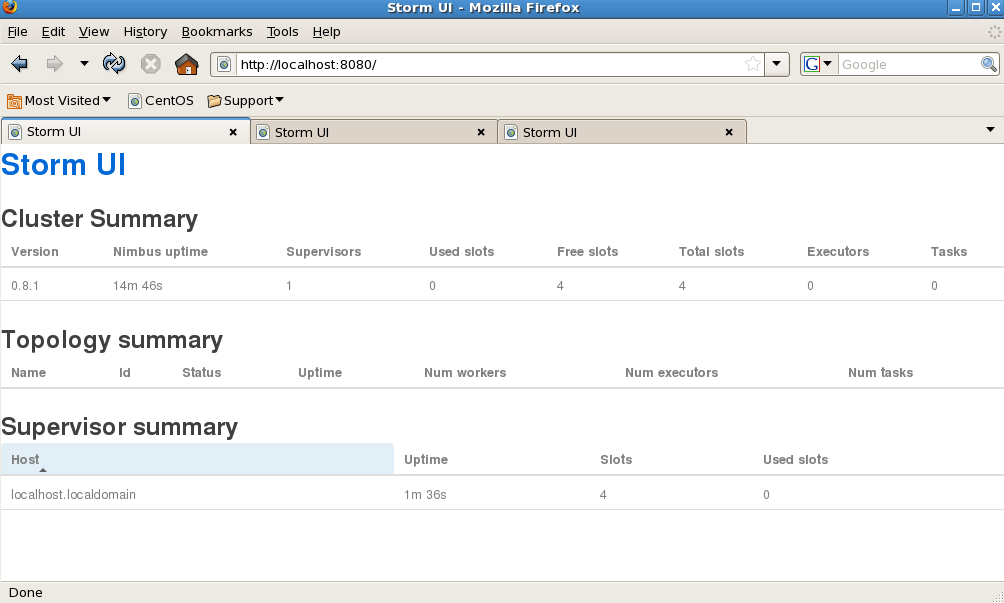Screen dimensions: 1004x603
Task: Open the Edit menu
Action: coord(53,31)
